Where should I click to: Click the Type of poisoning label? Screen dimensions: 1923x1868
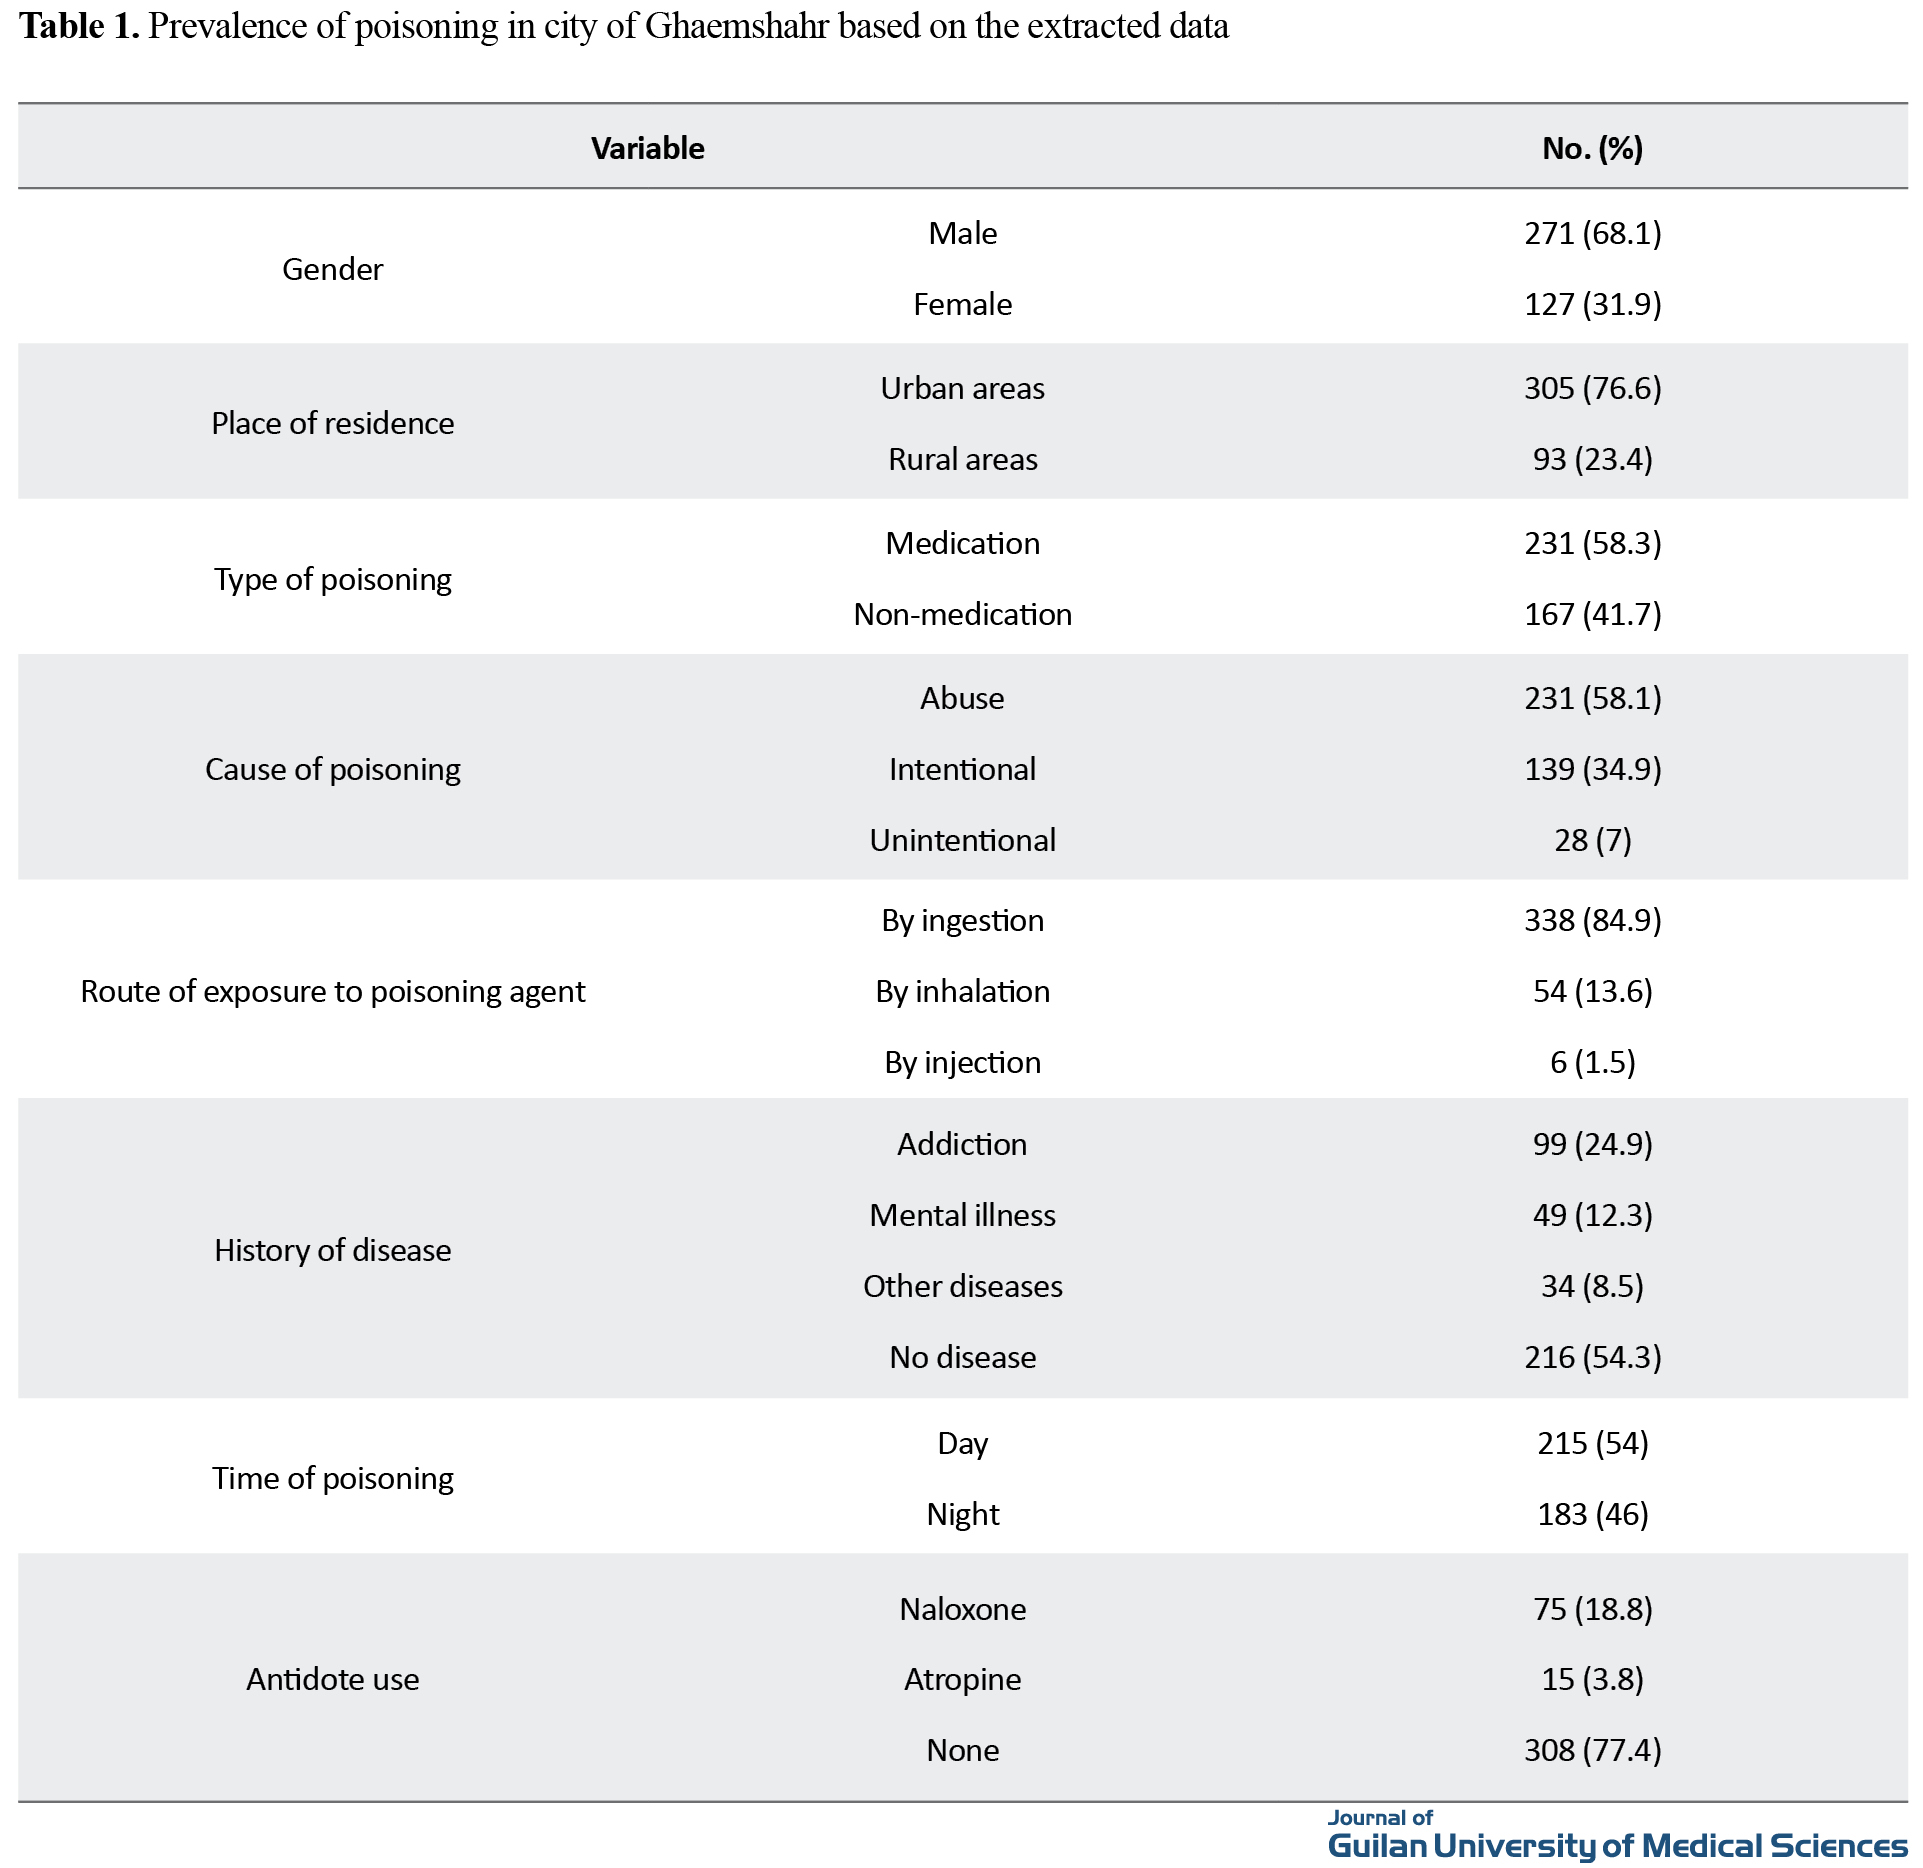click(x=332, y=579)
